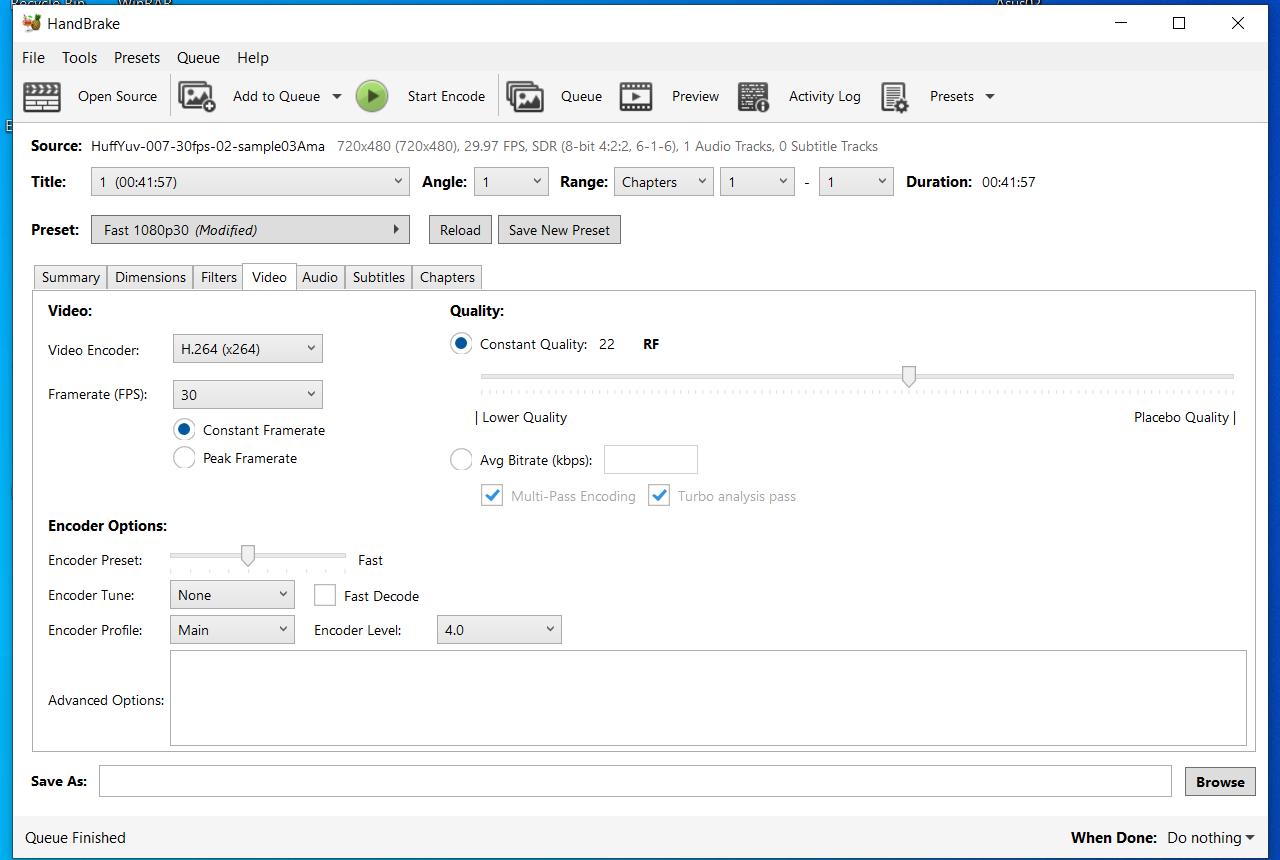Open the Presets menu in the menu bar
1280x860 pixels.
pos(137,58)
